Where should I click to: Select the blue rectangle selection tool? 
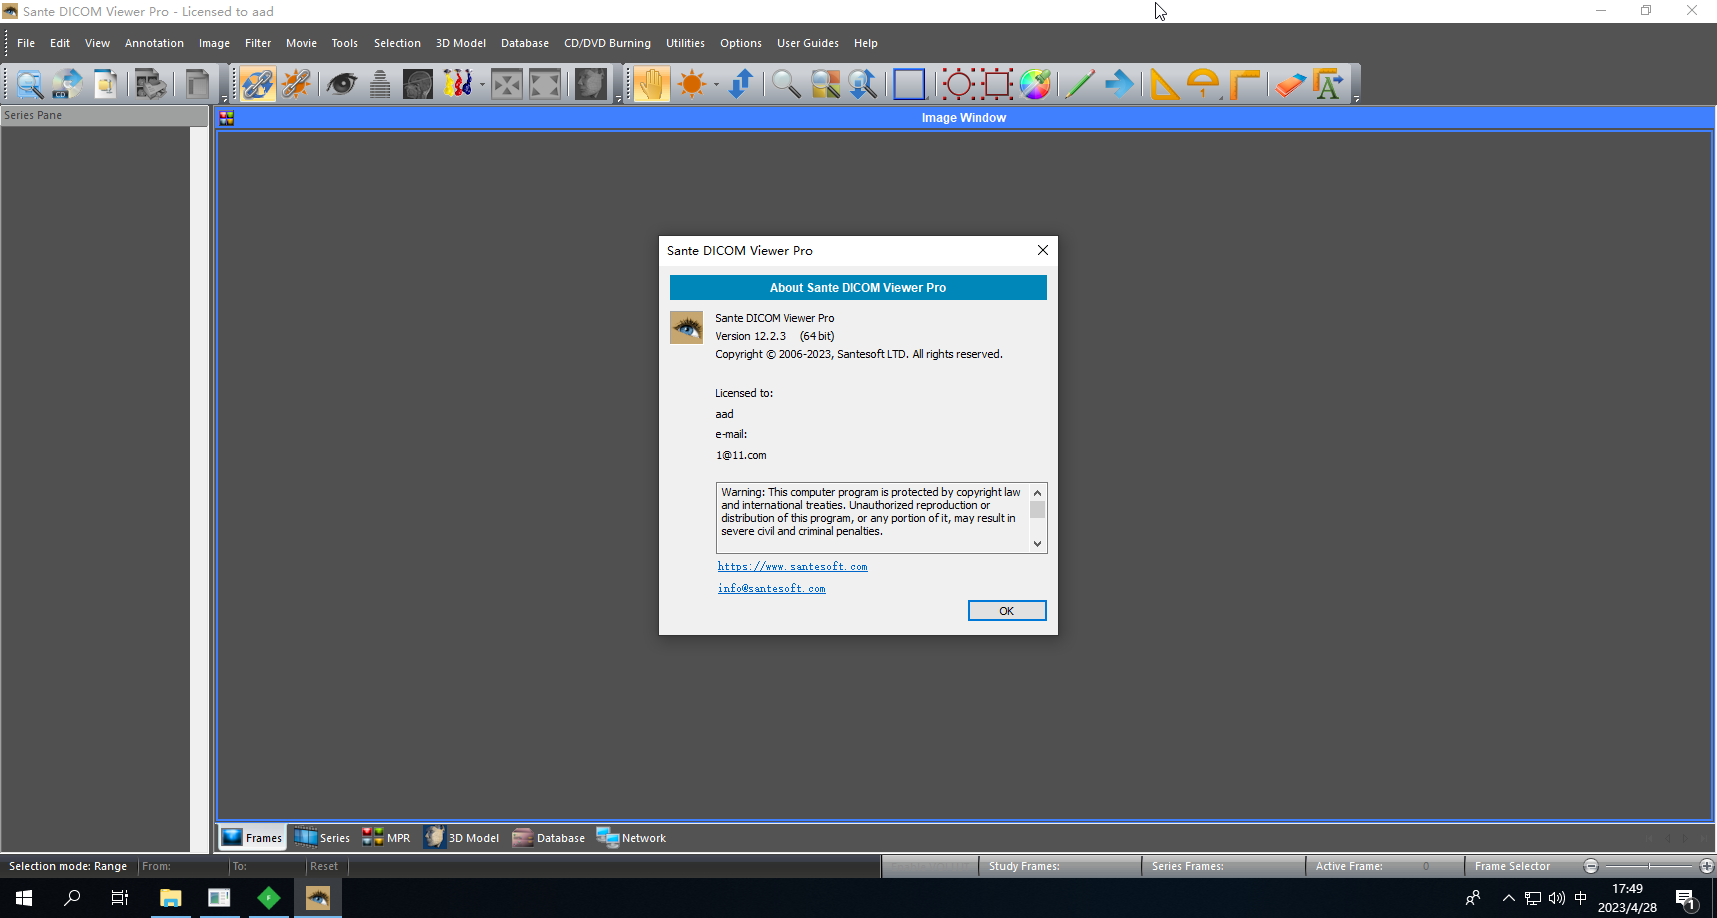(x=909, y=84)
